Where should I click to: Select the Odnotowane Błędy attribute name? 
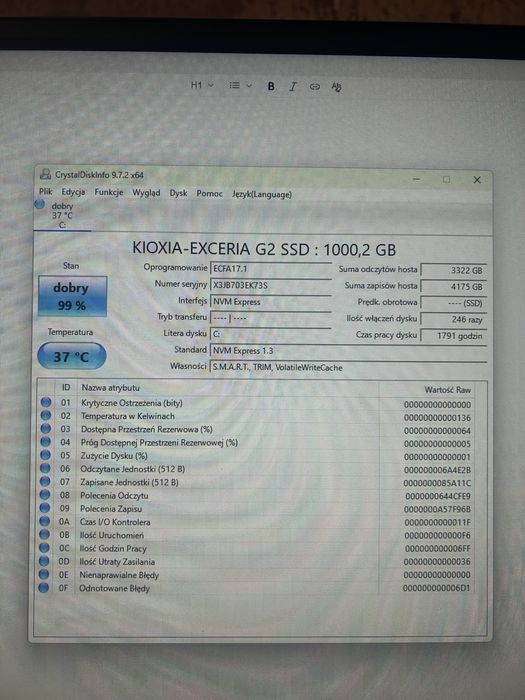click(114, 588)
